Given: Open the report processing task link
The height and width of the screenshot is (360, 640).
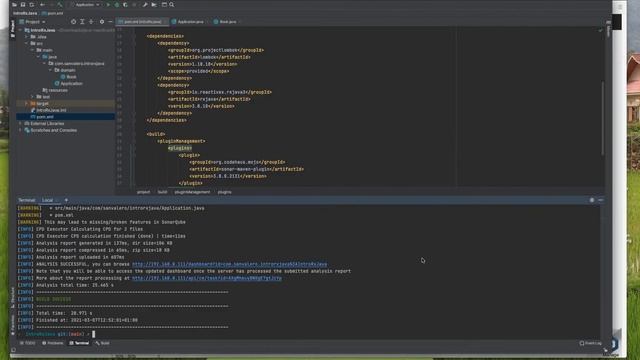Looking at the screenshot, I should [x=207, y=278].
